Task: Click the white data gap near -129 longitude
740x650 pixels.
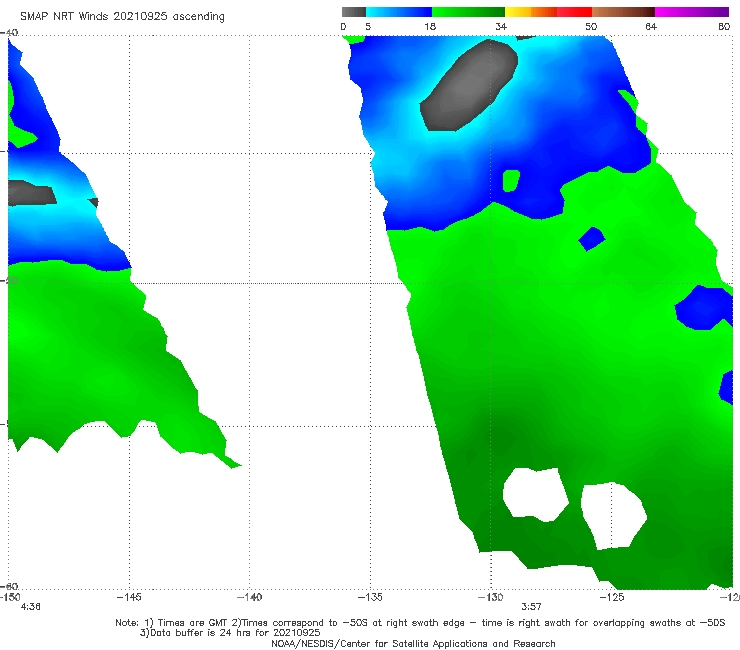Action: tap(536, 495)
